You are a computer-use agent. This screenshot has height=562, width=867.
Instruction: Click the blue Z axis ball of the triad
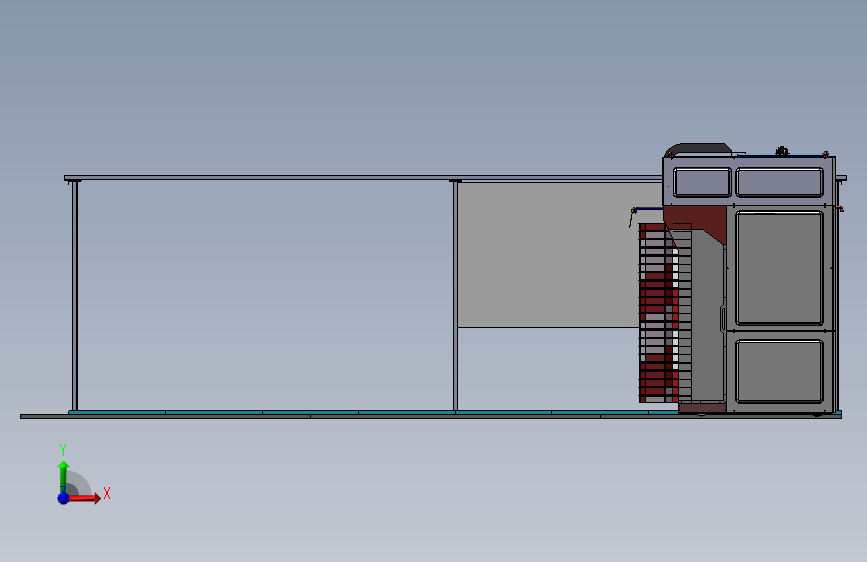63,498
